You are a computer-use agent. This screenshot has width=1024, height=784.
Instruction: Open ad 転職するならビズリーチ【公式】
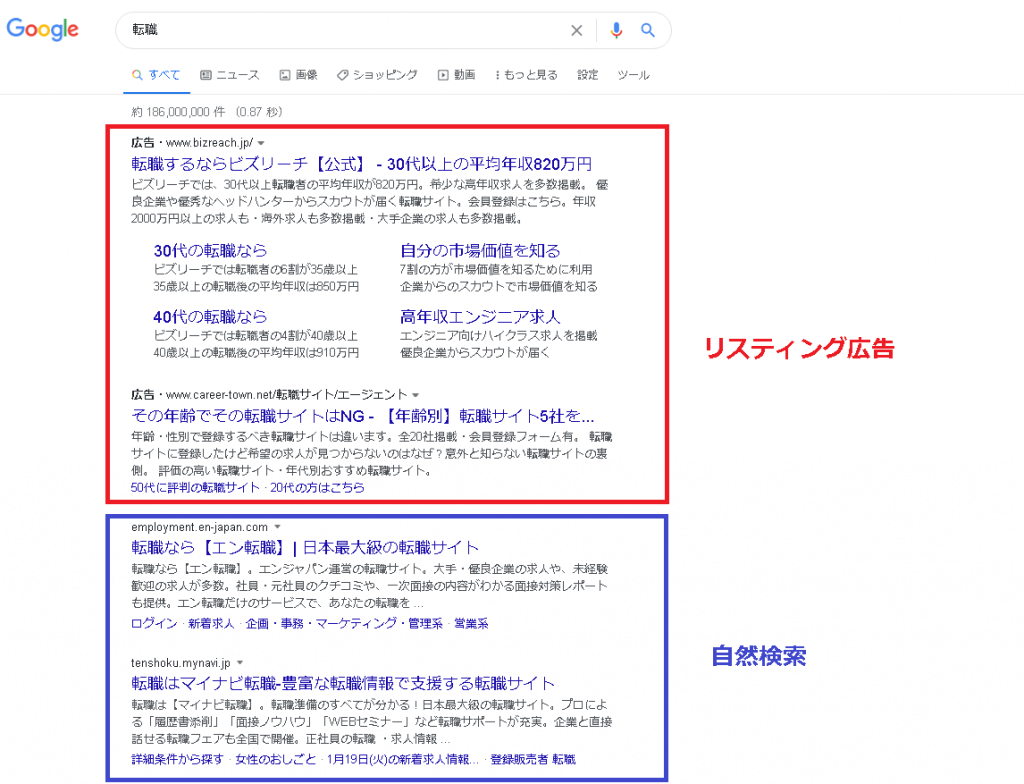(x=362, y=163)
